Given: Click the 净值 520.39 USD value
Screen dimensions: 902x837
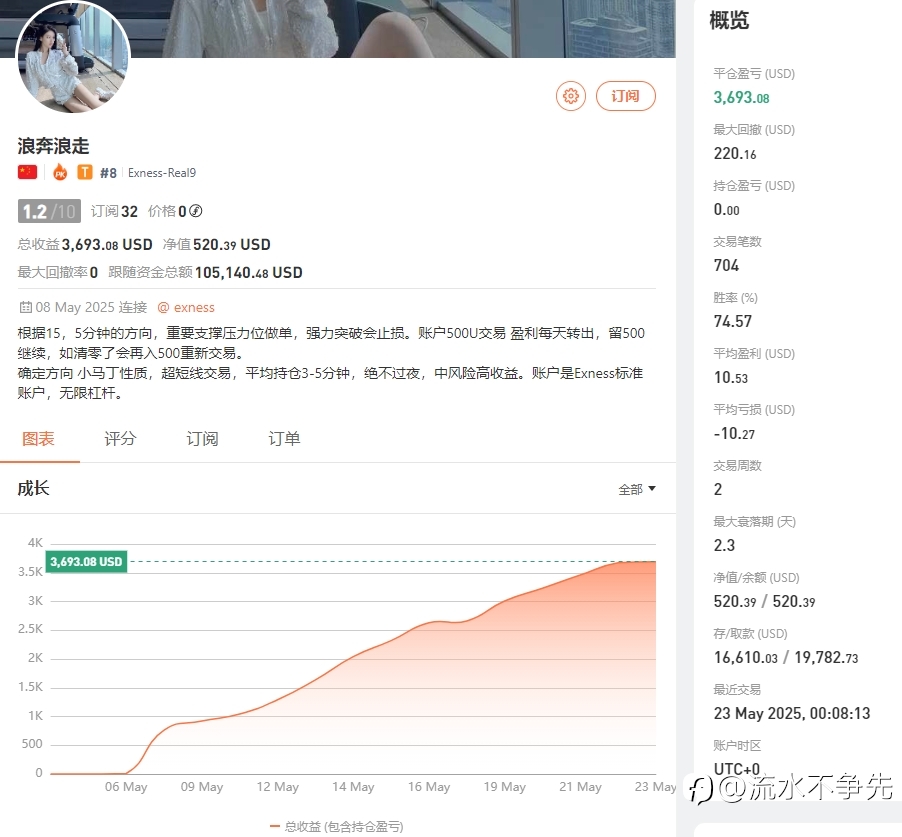Looking at the screenshot, I should 217,244.
